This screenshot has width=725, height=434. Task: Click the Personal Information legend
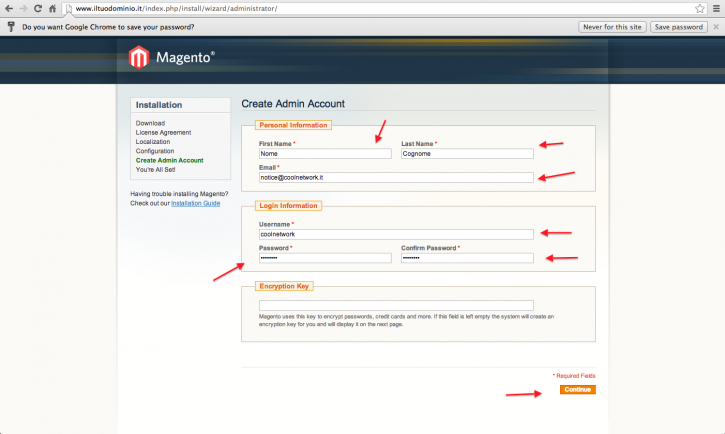[293, 125]
